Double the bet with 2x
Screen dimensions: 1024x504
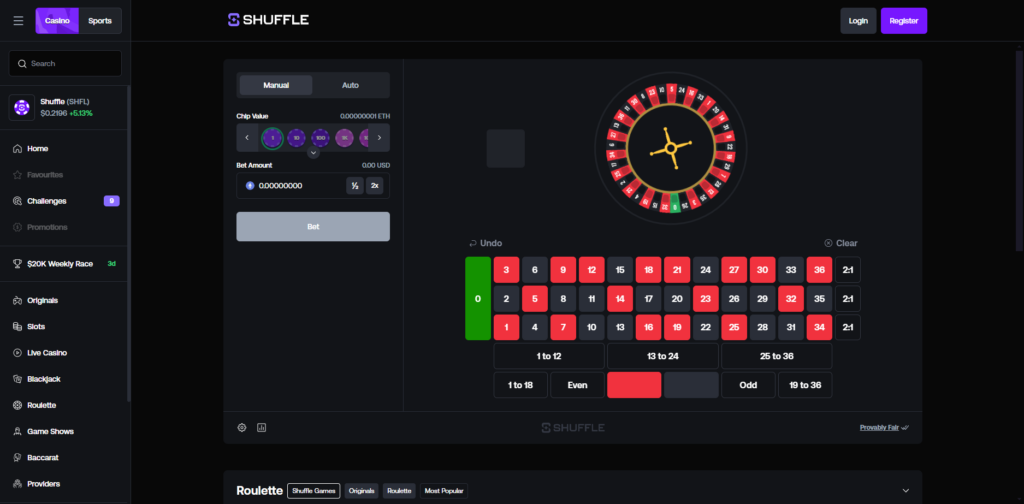[375, 186]
